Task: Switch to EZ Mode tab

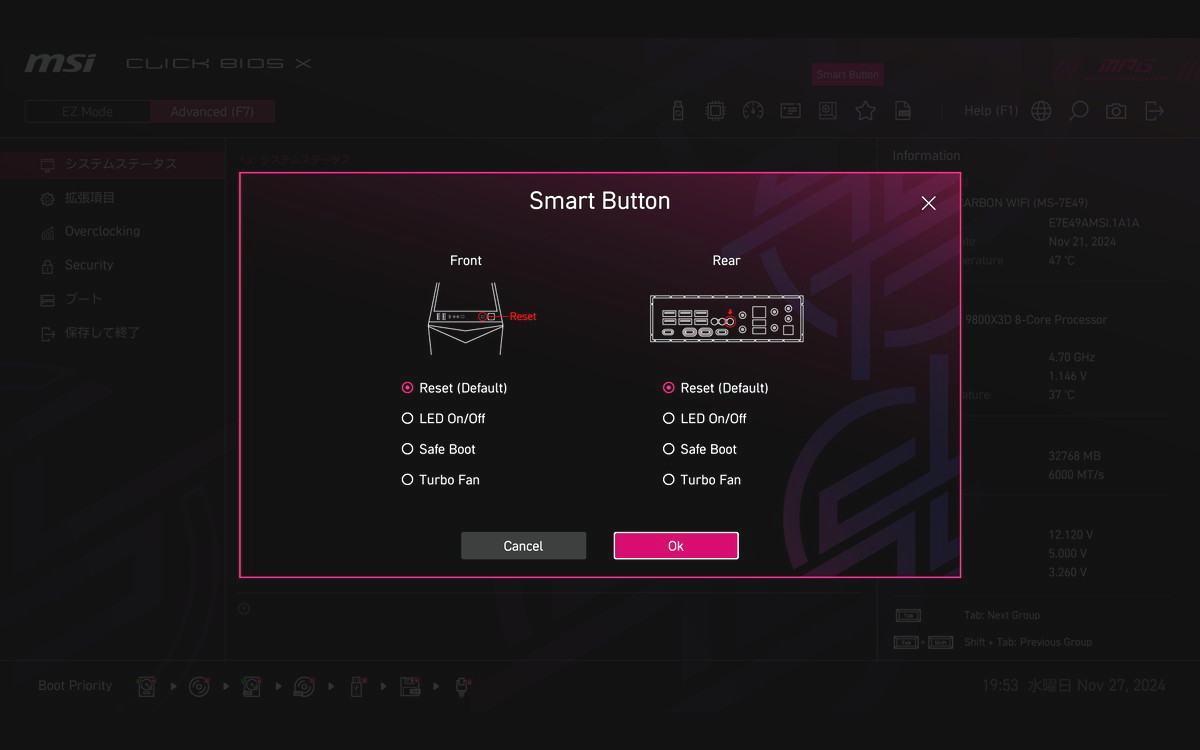Action: click(x=87, y=112)
